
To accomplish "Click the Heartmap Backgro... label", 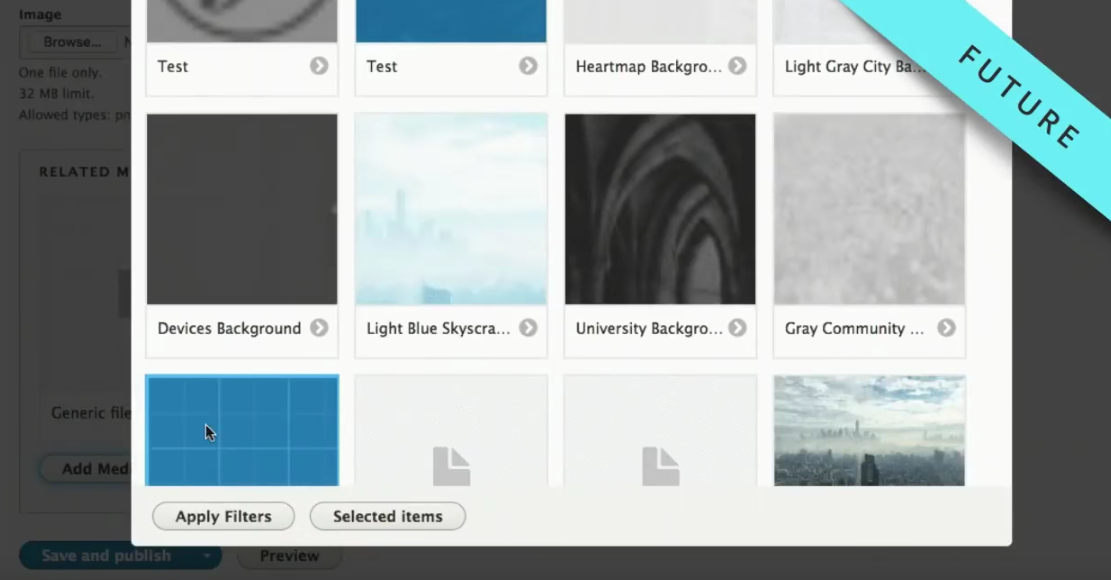I will coord(649,67).
